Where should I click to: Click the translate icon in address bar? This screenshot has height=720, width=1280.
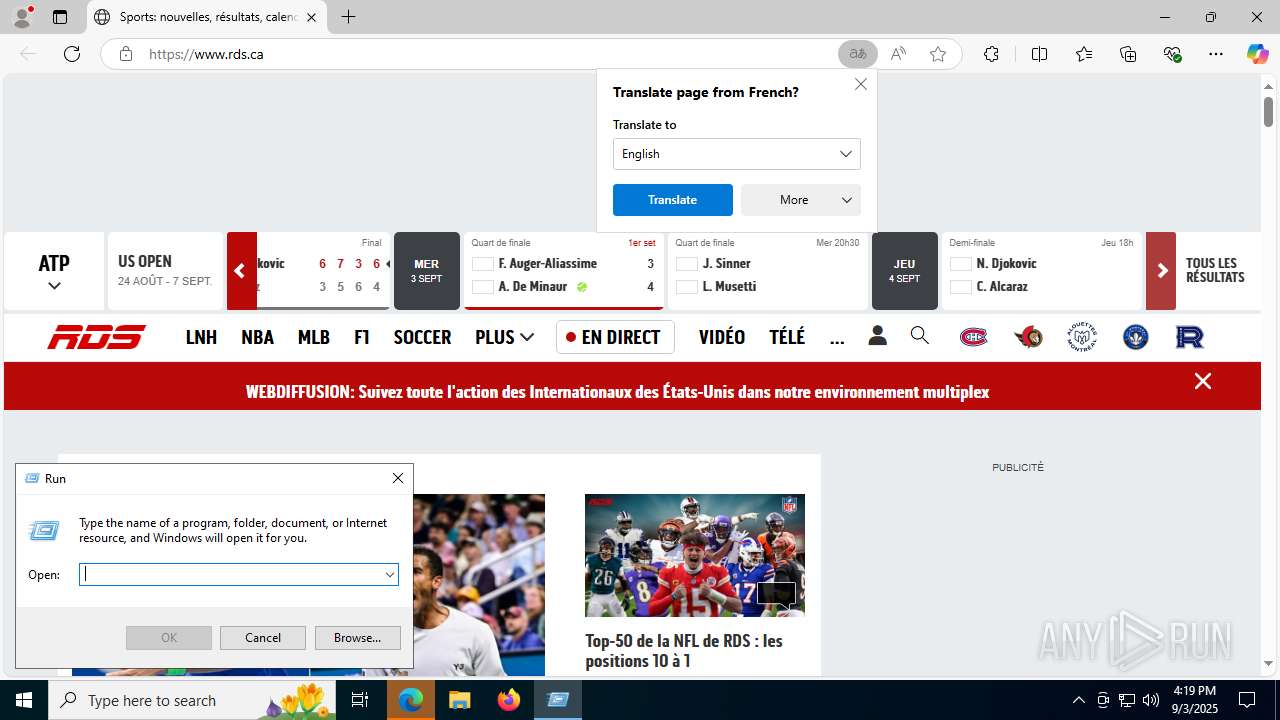click(858, 54)
